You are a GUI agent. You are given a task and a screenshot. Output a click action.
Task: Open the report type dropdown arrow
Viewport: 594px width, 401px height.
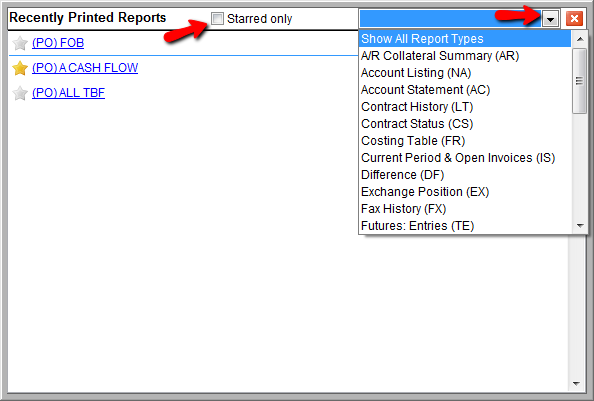(x=550, y=19)
